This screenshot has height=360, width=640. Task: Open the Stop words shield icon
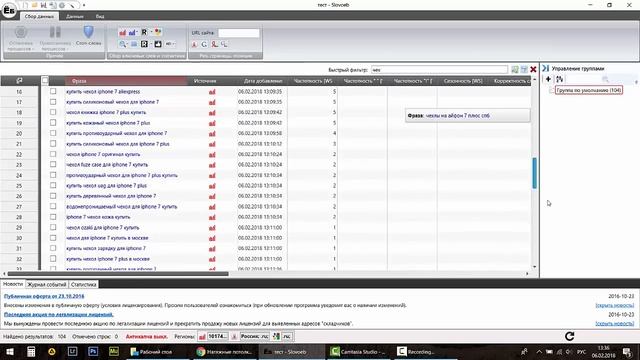(88, 32)
